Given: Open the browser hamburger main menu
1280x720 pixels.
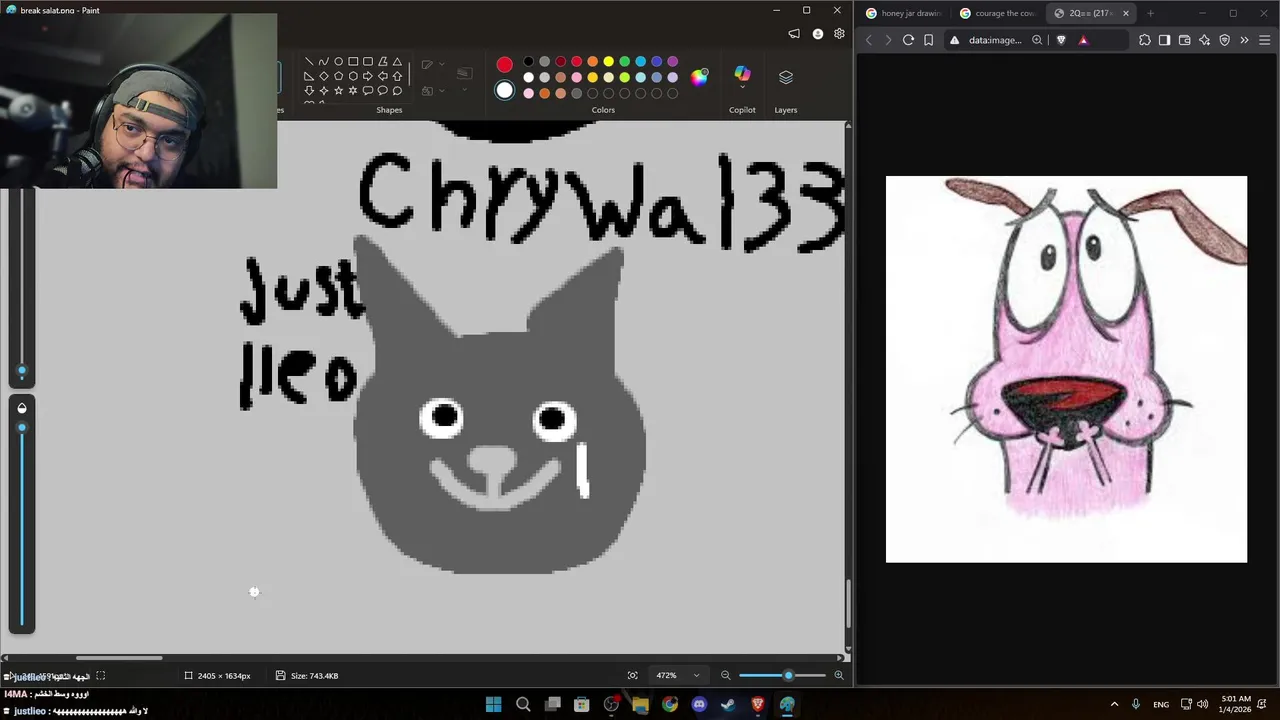Looking at the screenshot, I should click(x=1265, y=40).
